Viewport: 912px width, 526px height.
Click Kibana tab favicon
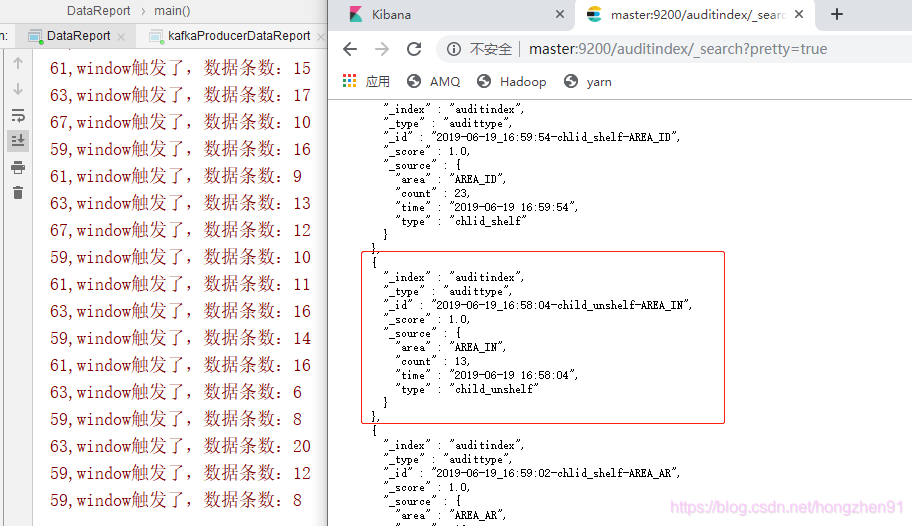(x=355, y=15)
